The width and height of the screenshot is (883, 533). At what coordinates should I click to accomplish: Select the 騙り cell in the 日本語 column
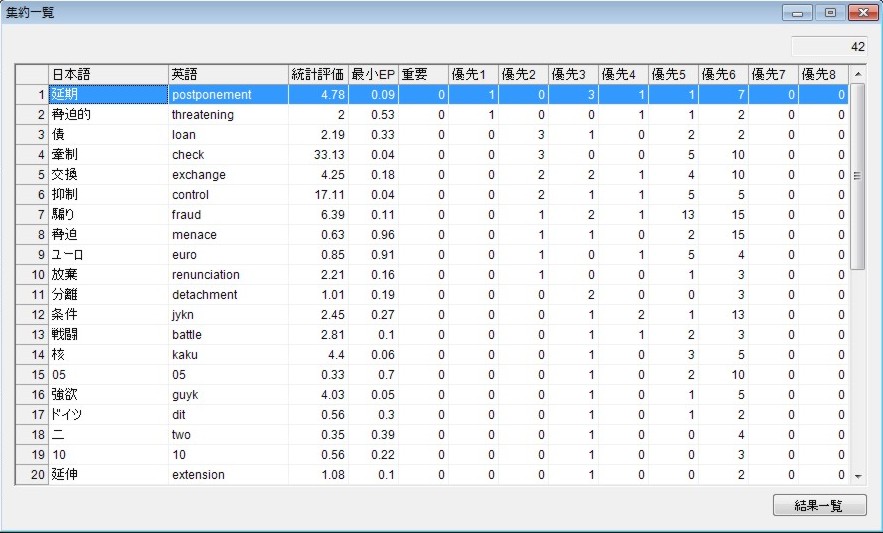click(x=108, y=215)
